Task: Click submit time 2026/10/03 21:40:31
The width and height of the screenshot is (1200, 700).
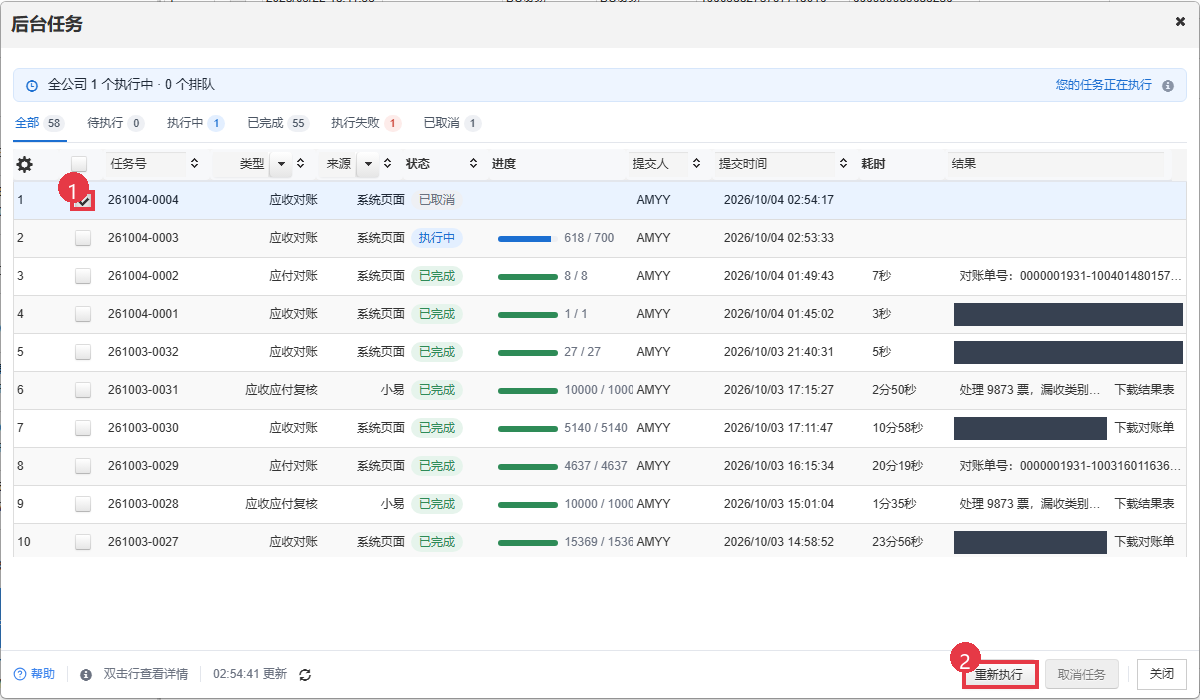Action: (x=779, y=352)
